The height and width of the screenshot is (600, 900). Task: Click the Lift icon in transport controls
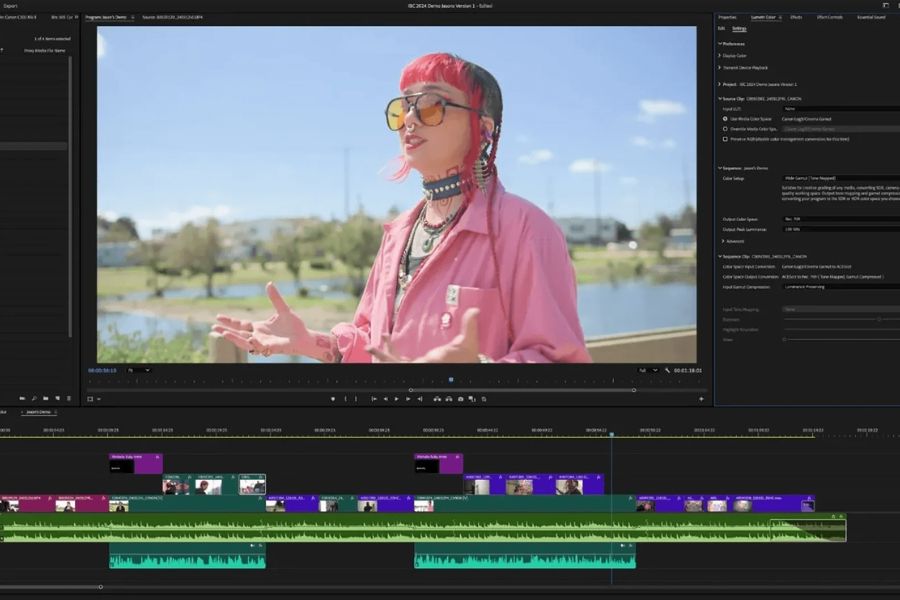tap(435, 399)
